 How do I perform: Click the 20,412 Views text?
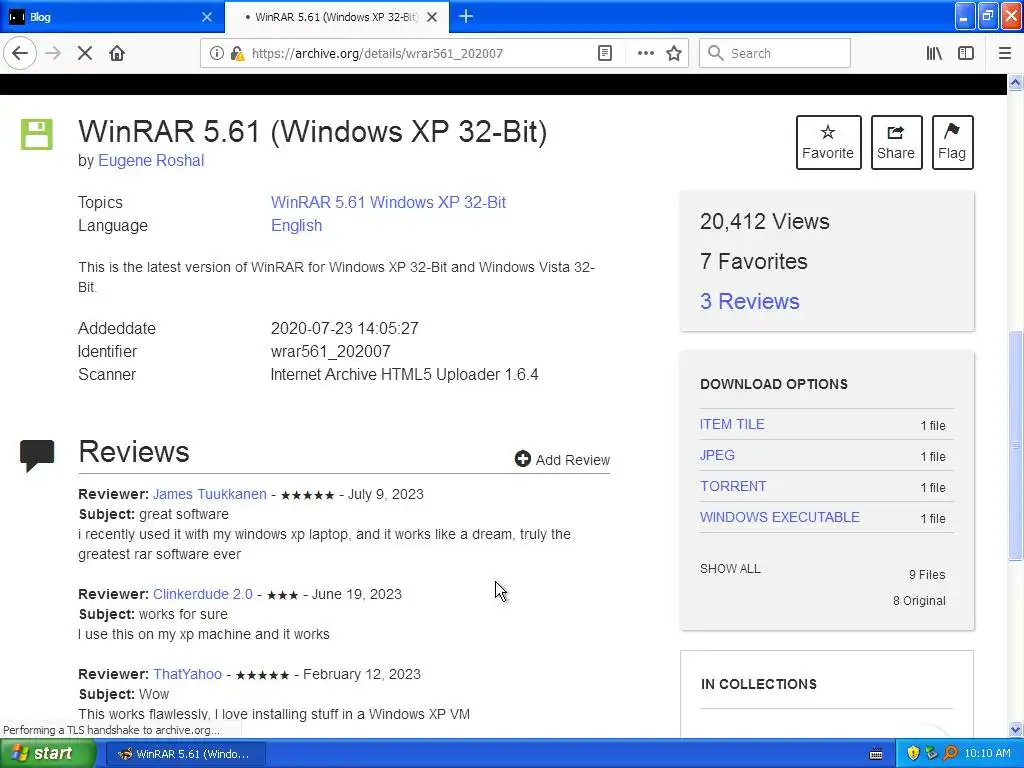[x=764, y=221]
